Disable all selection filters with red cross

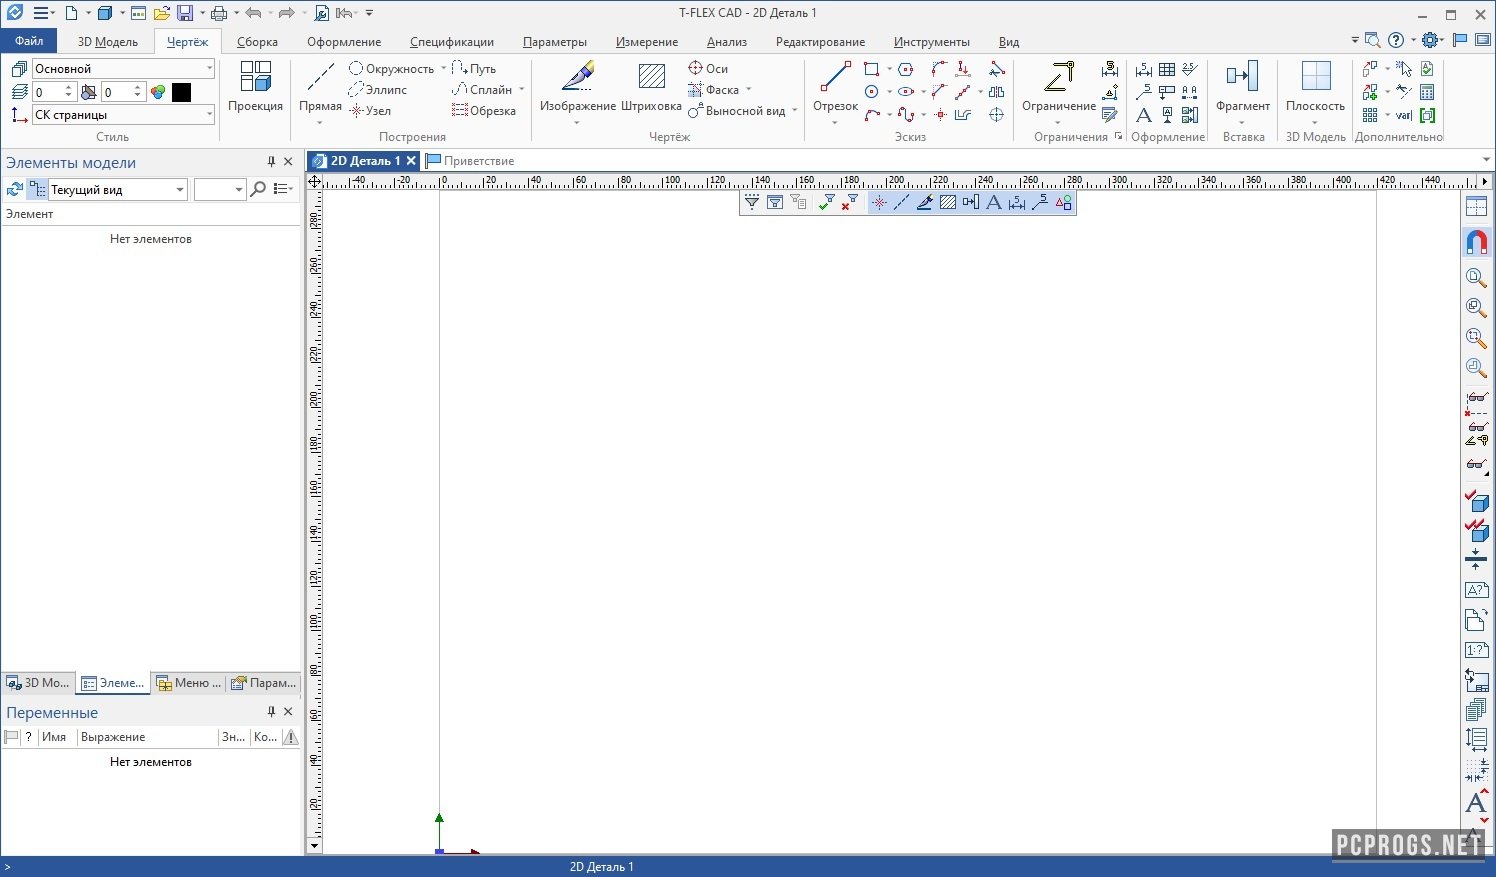point(849,202)
